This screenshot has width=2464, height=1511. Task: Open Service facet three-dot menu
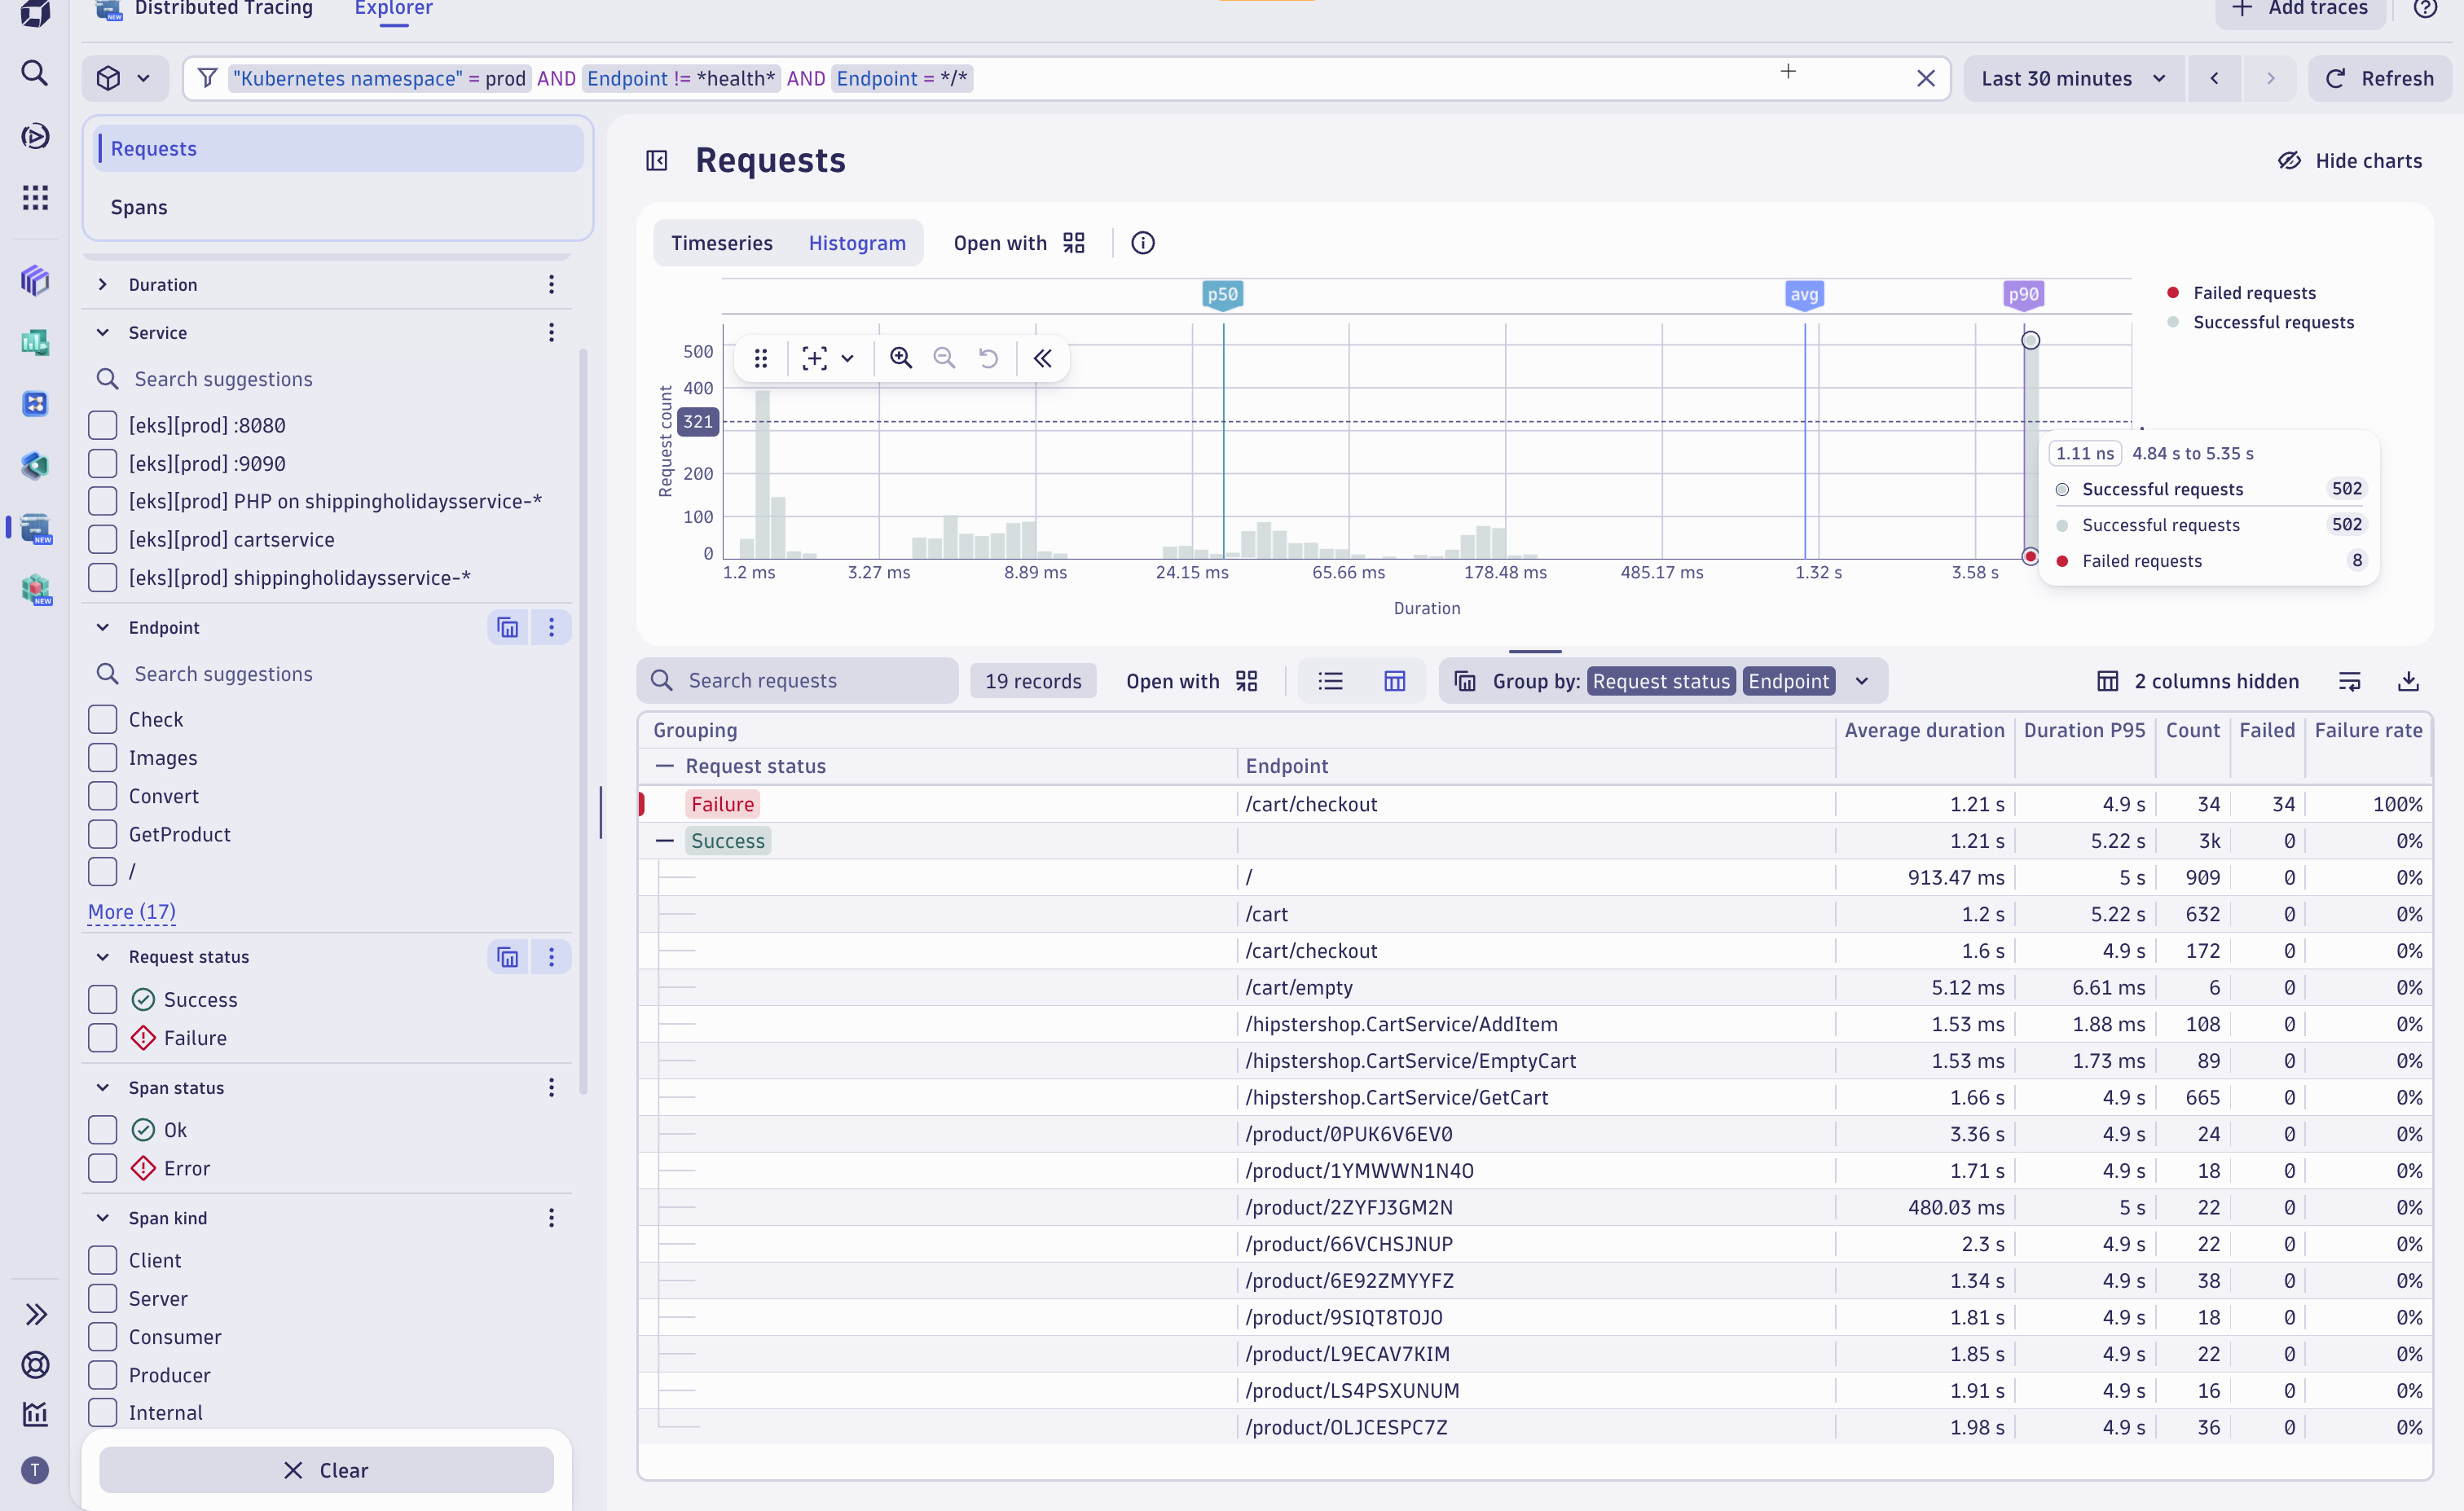(551, 332)
